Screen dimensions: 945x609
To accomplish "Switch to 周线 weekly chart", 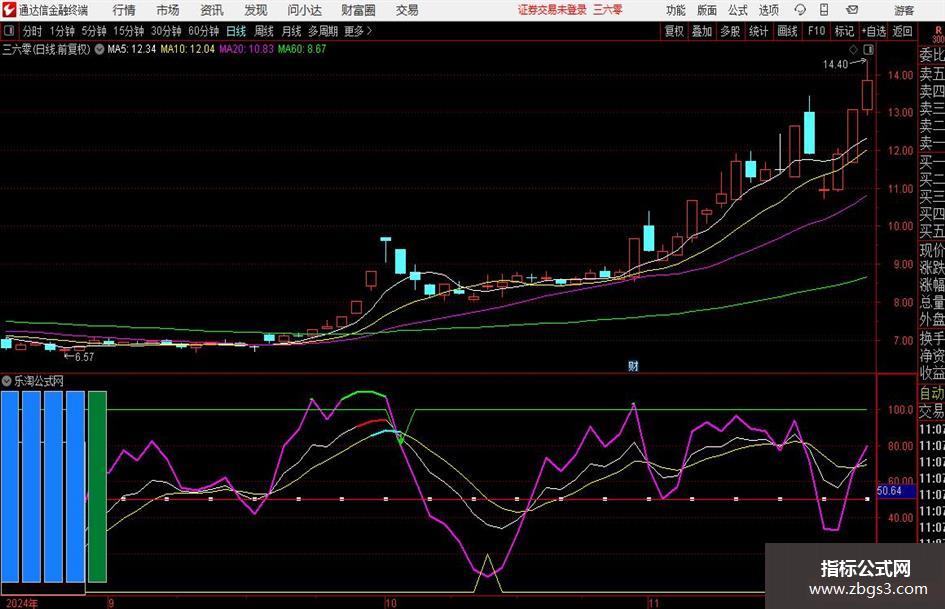I will [263, 31].
